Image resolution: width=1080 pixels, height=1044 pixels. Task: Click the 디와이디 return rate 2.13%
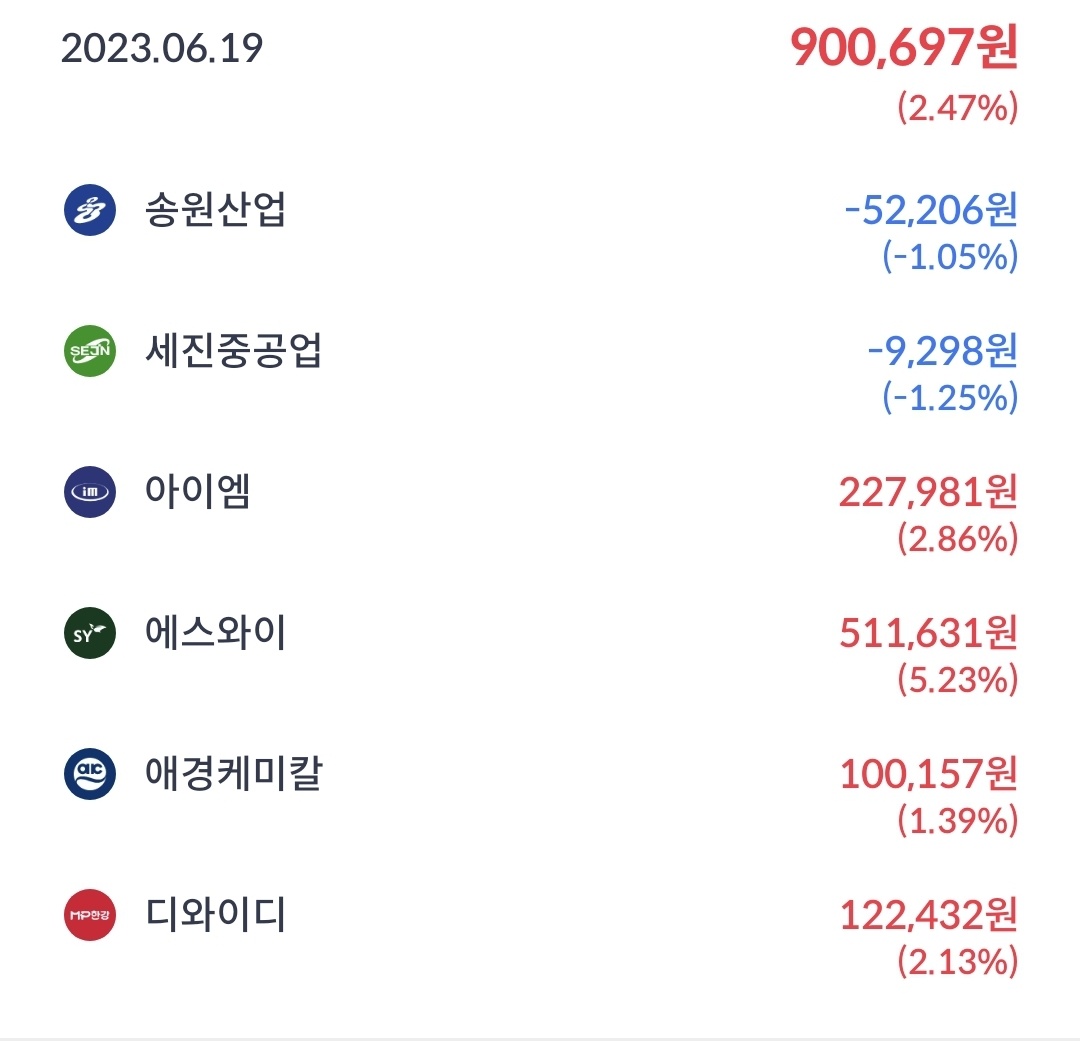[x=957, y=962]
